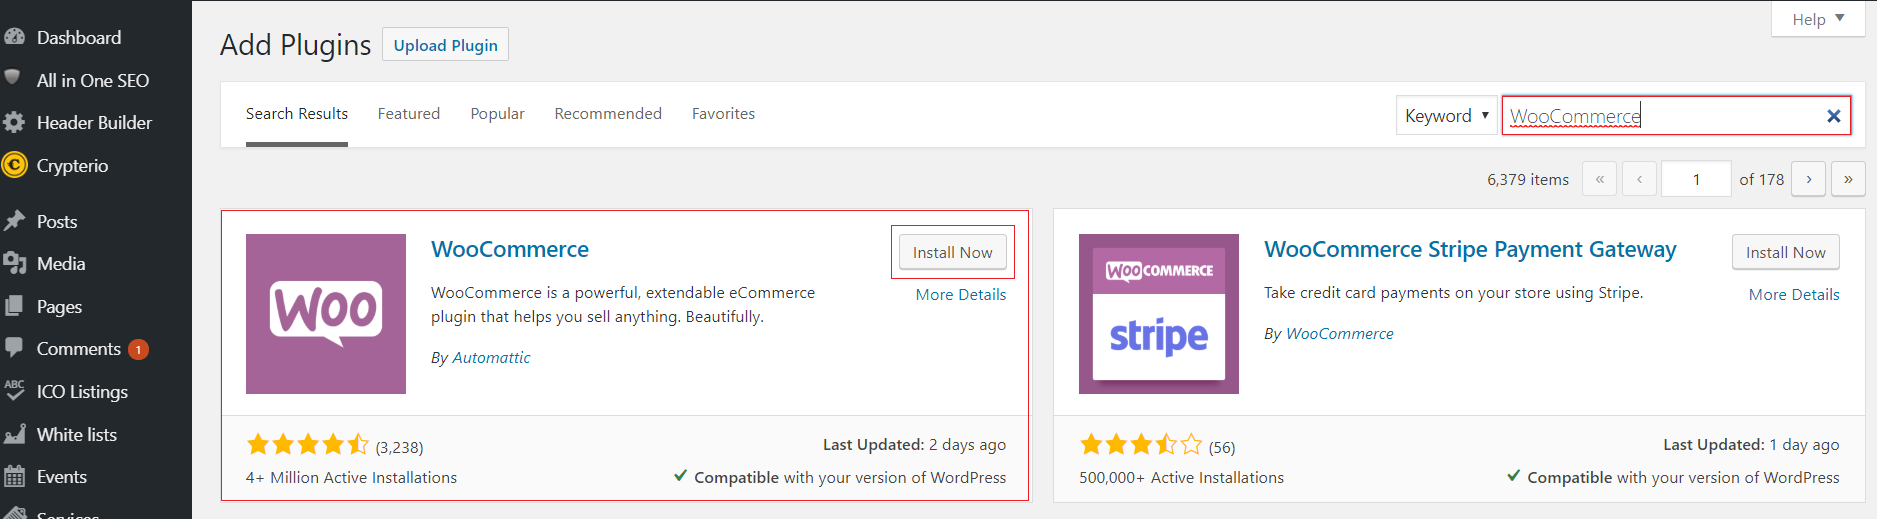This screenshot has width=1877, height=519.
Task: Click 'Last Updated: 1 day ago' text
Action: pos(1751,444)
